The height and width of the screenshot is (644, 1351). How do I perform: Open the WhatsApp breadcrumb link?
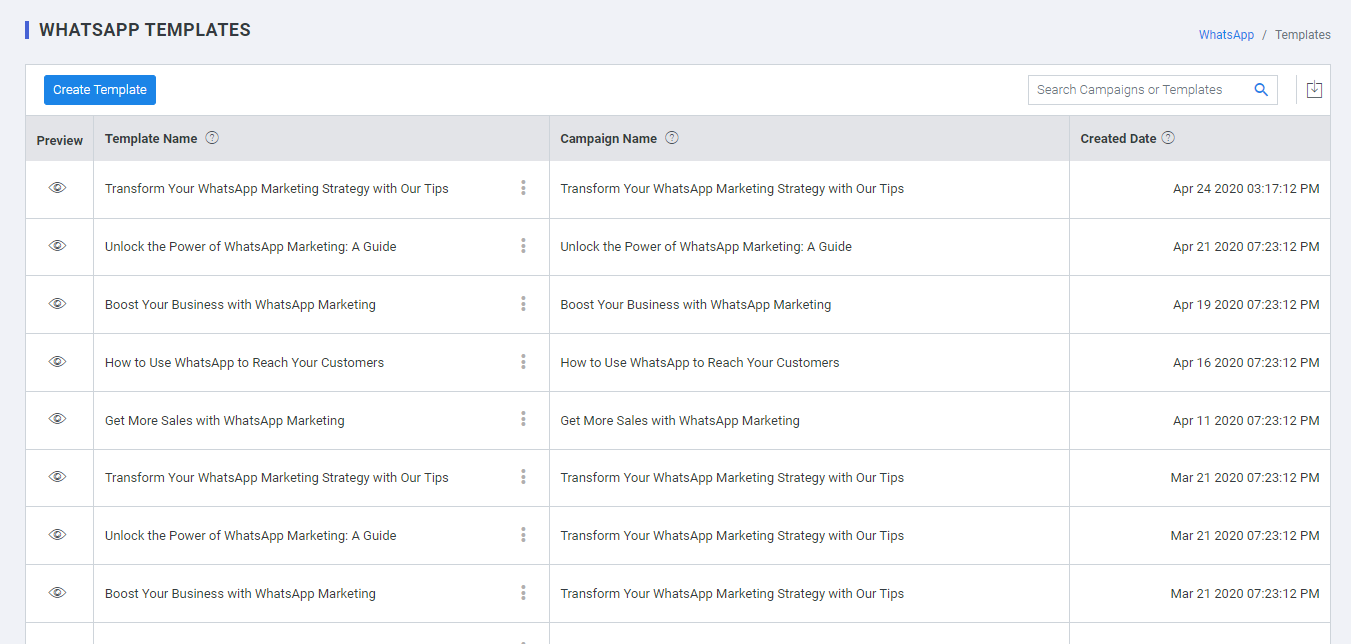click(1226, 35)
